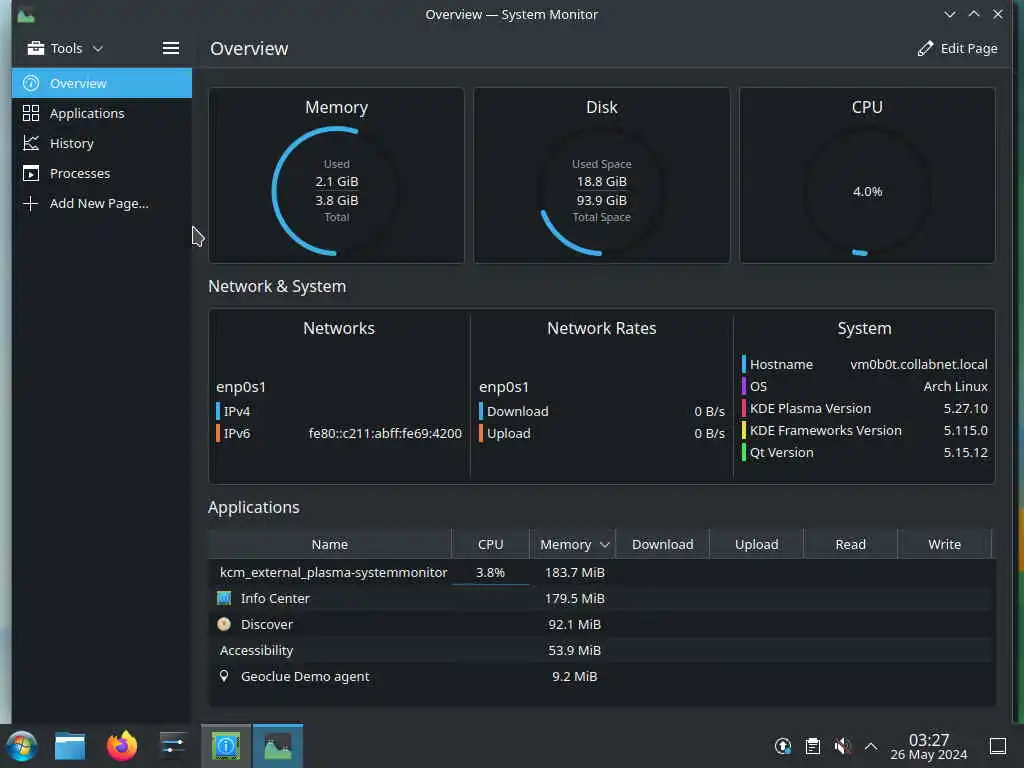Click the Qt Version entry
The height and width of the screenshot is (768, 1024).
tap(865, 452)
